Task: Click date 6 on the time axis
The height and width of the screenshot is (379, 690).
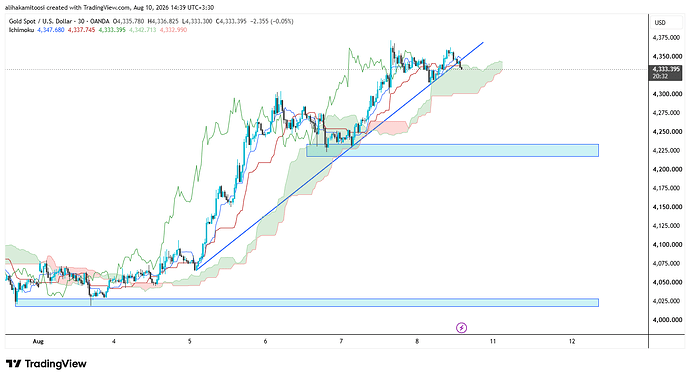Action: pyautogui.click(x=265, y=341)
